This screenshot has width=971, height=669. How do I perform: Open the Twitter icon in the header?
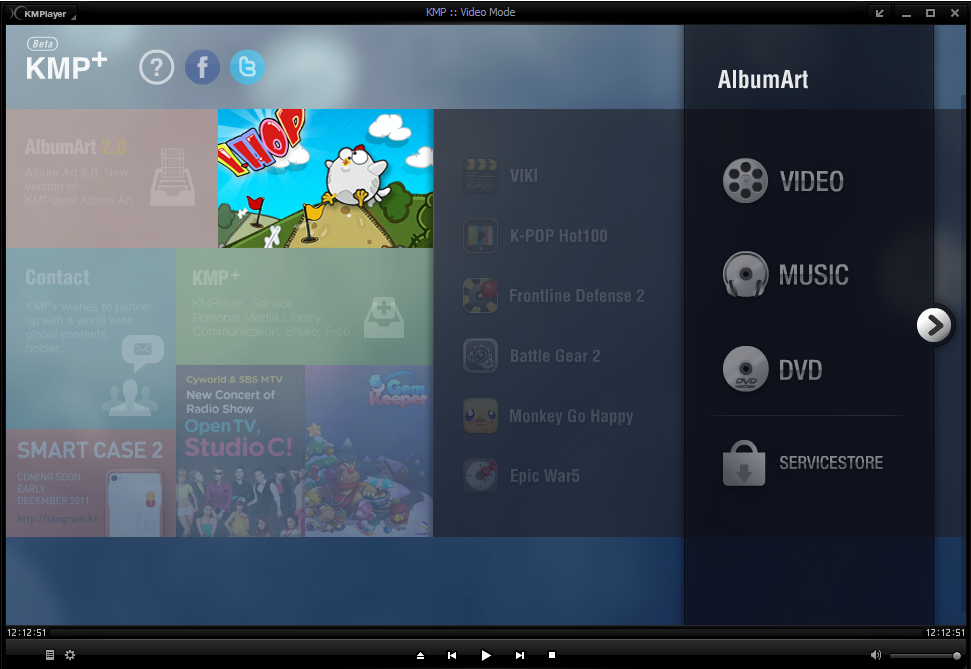(248, 67)
